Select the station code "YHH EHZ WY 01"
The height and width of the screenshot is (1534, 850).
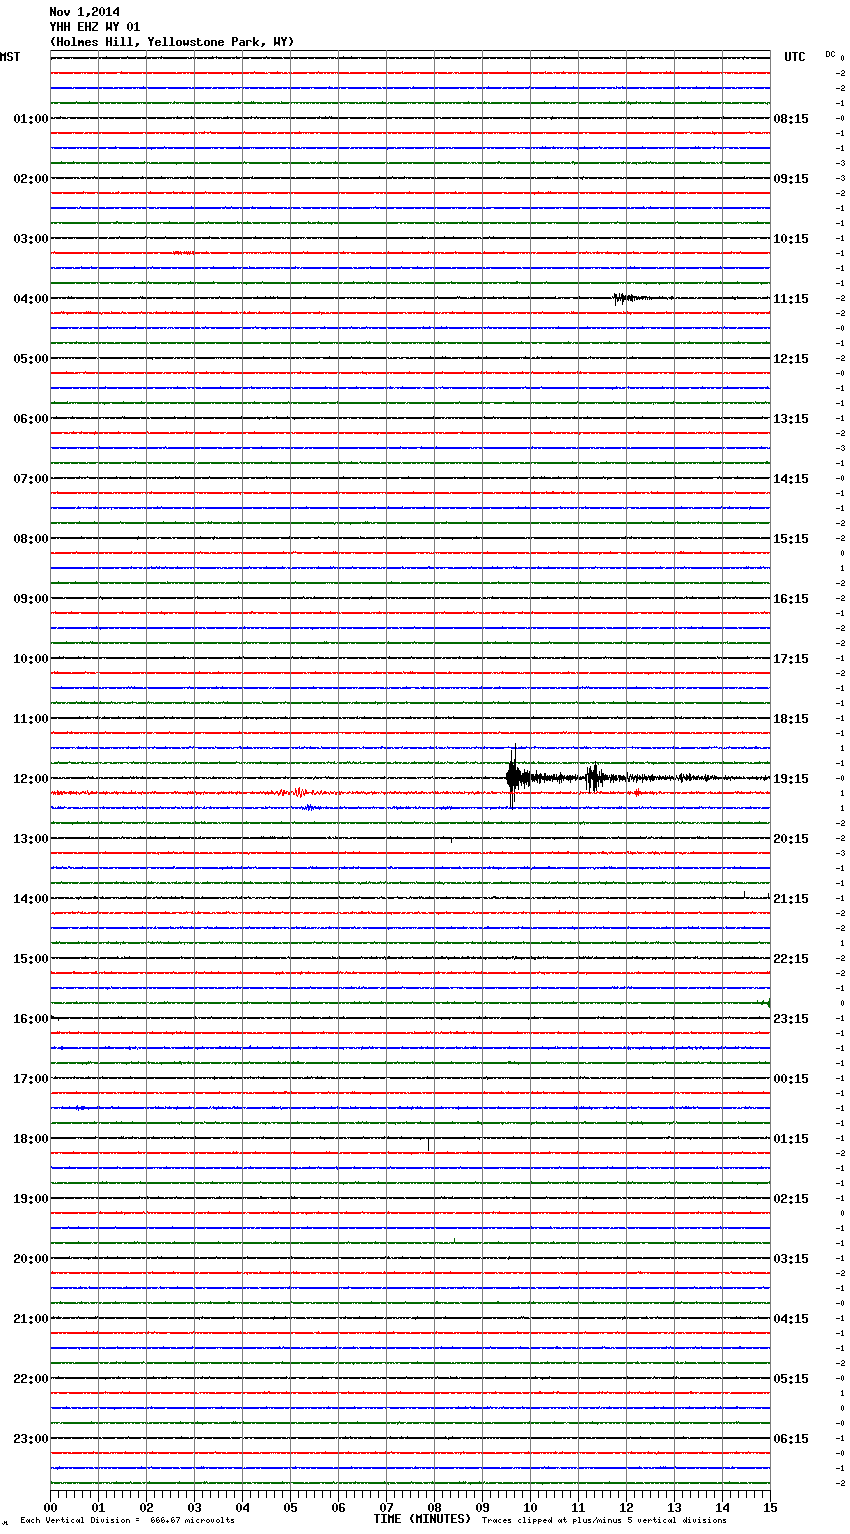click(95, 27)
